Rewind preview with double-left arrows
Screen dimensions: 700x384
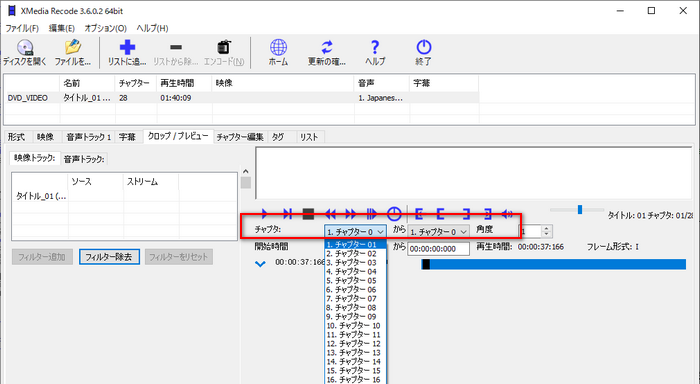tap(330, 214)
